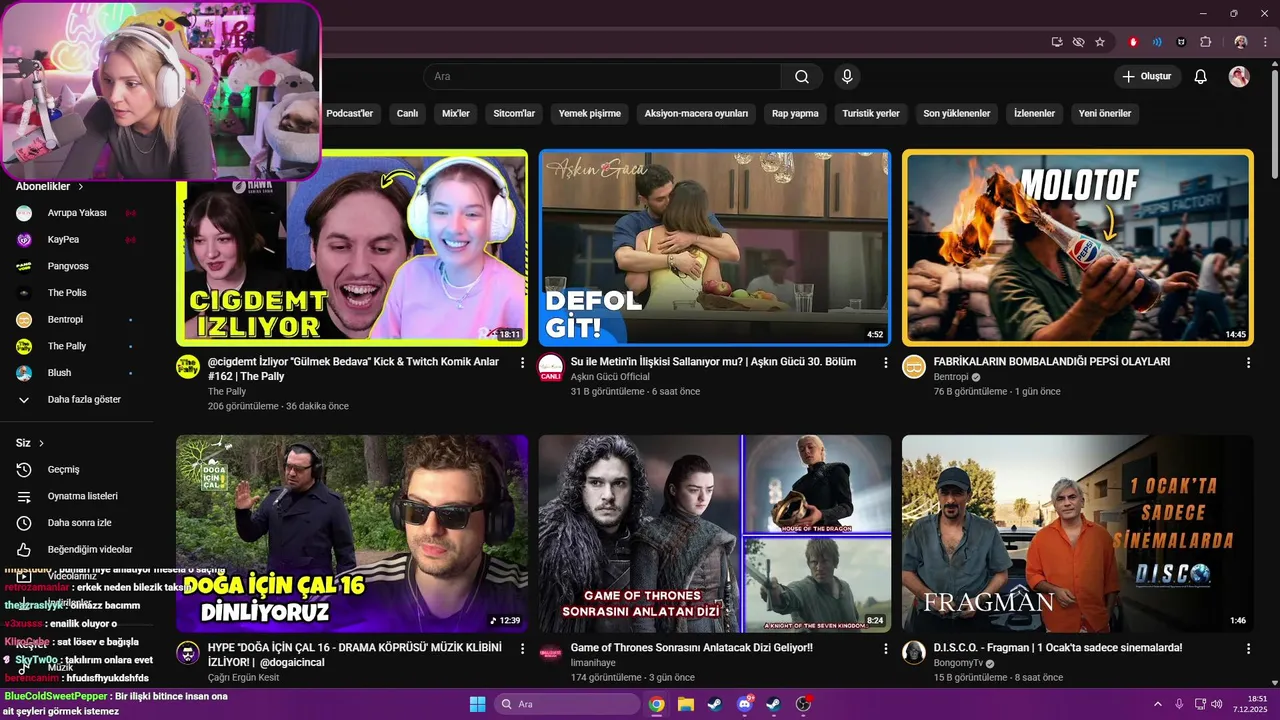The height and width of the screenshot is (720, 1280).
Task: Expand the Abonelikler section arrow
Action: [x=80, y=187]
